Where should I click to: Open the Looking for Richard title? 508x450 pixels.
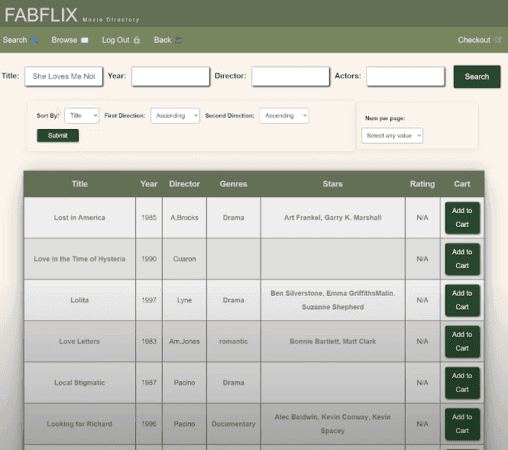[80, 424]
